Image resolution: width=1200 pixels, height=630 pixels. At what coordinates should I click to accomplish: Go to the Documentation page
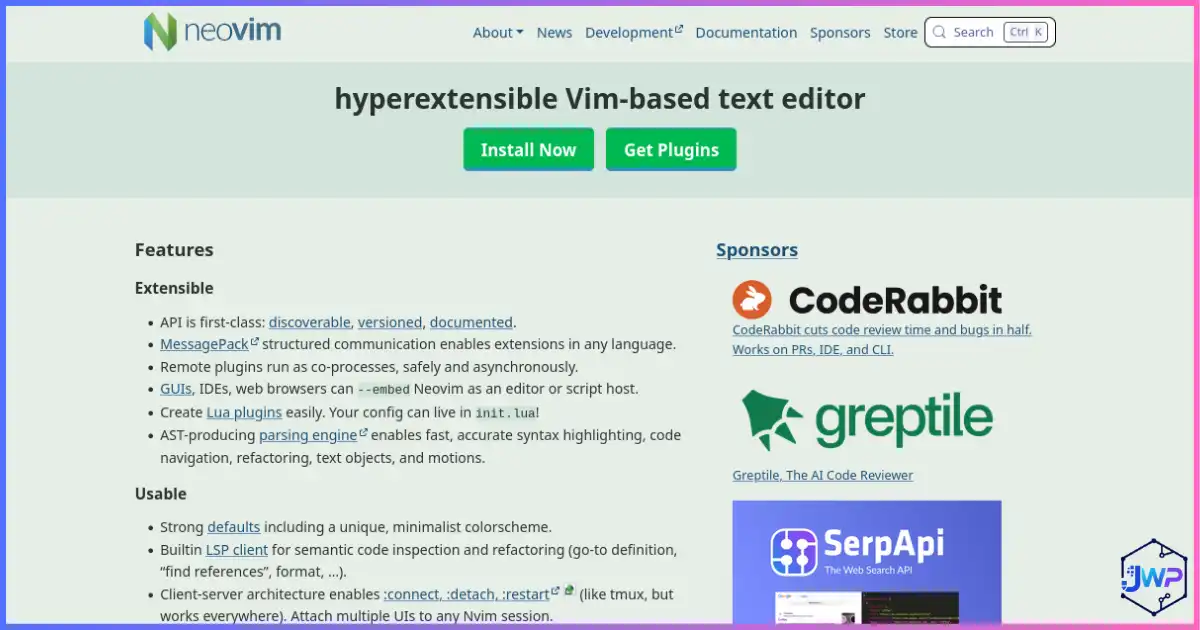(746, 32)
